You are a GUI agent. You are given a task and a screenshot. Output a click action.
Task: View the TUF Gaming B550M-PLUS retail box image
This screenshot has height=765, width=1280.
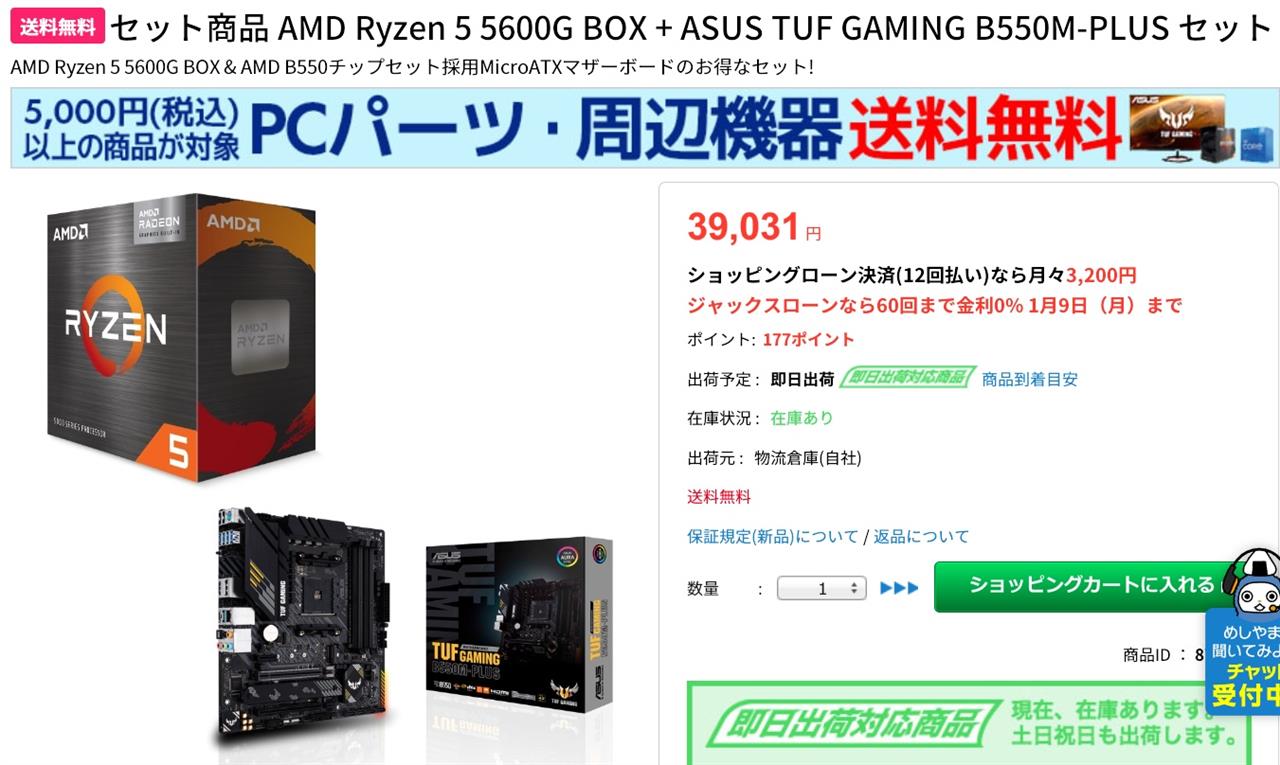519,629
